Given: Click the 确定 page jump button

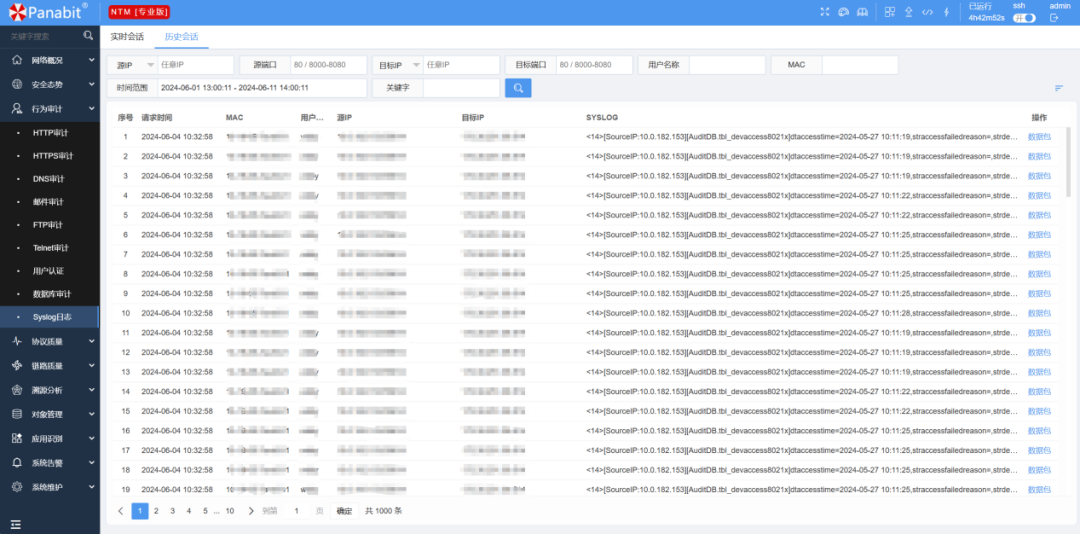Looking at the screenshot, I should click(344, 511).
